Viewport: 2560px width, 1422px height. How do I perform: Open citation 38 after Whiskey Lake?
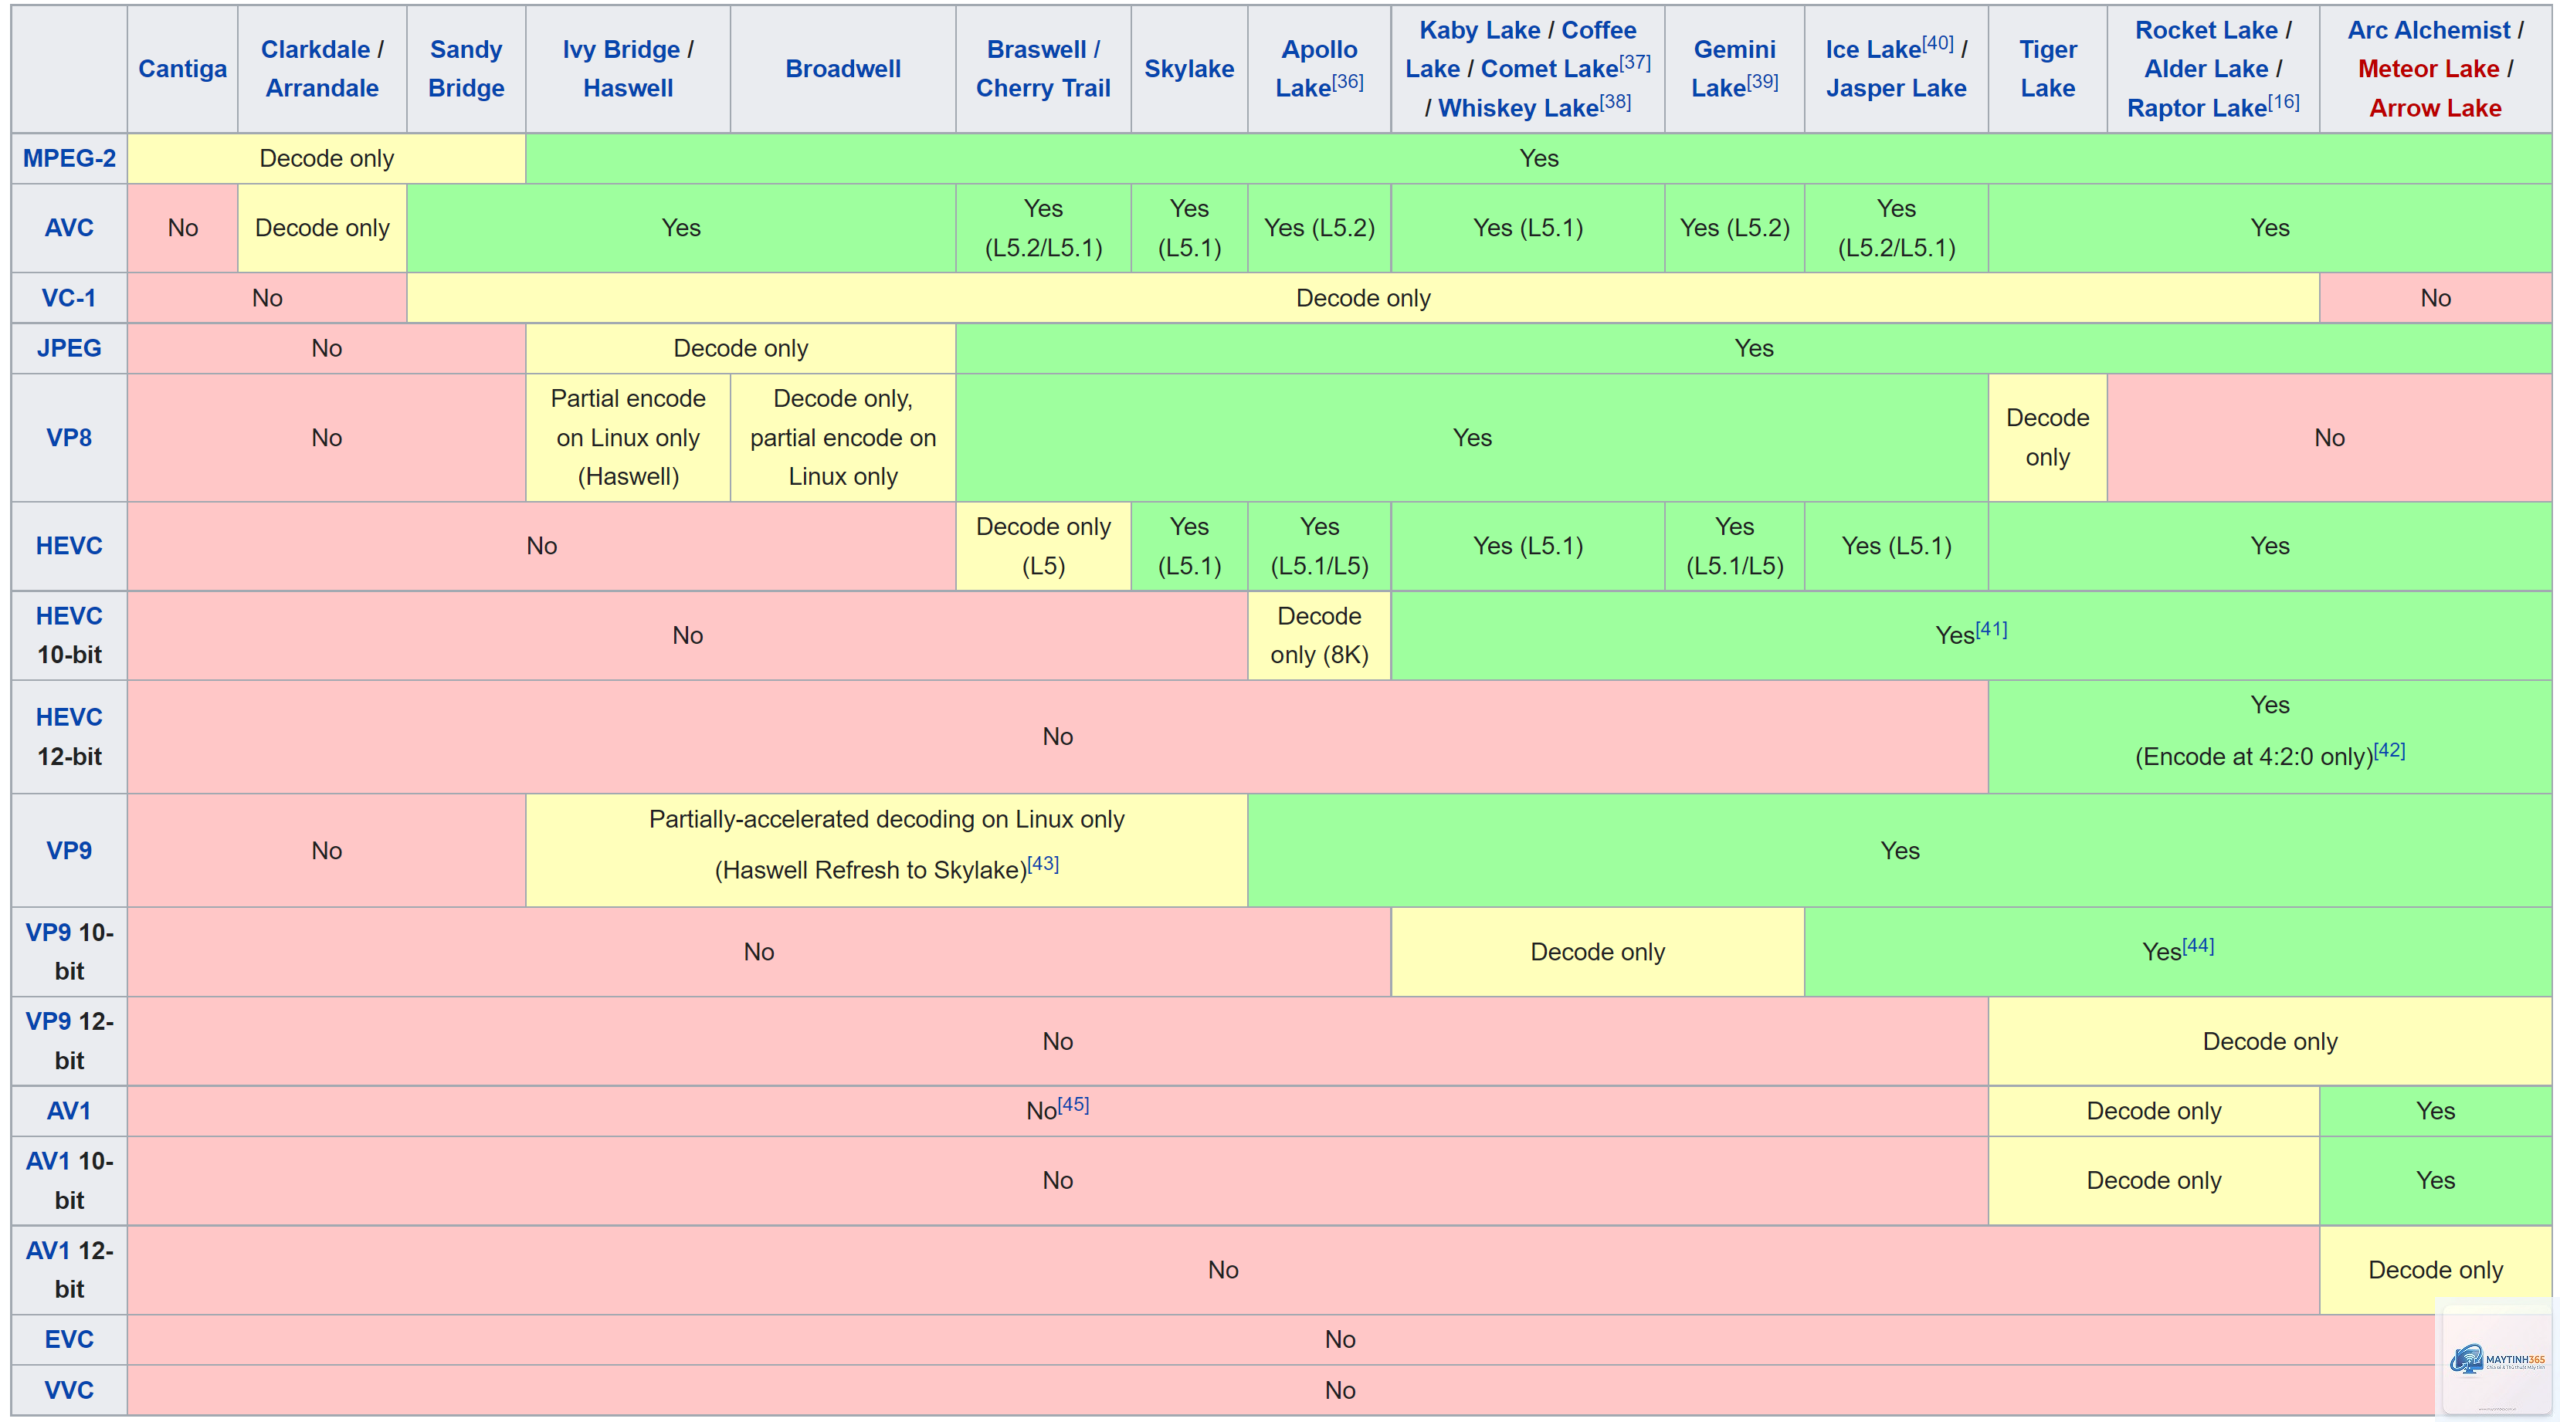tap(1615, 101)
